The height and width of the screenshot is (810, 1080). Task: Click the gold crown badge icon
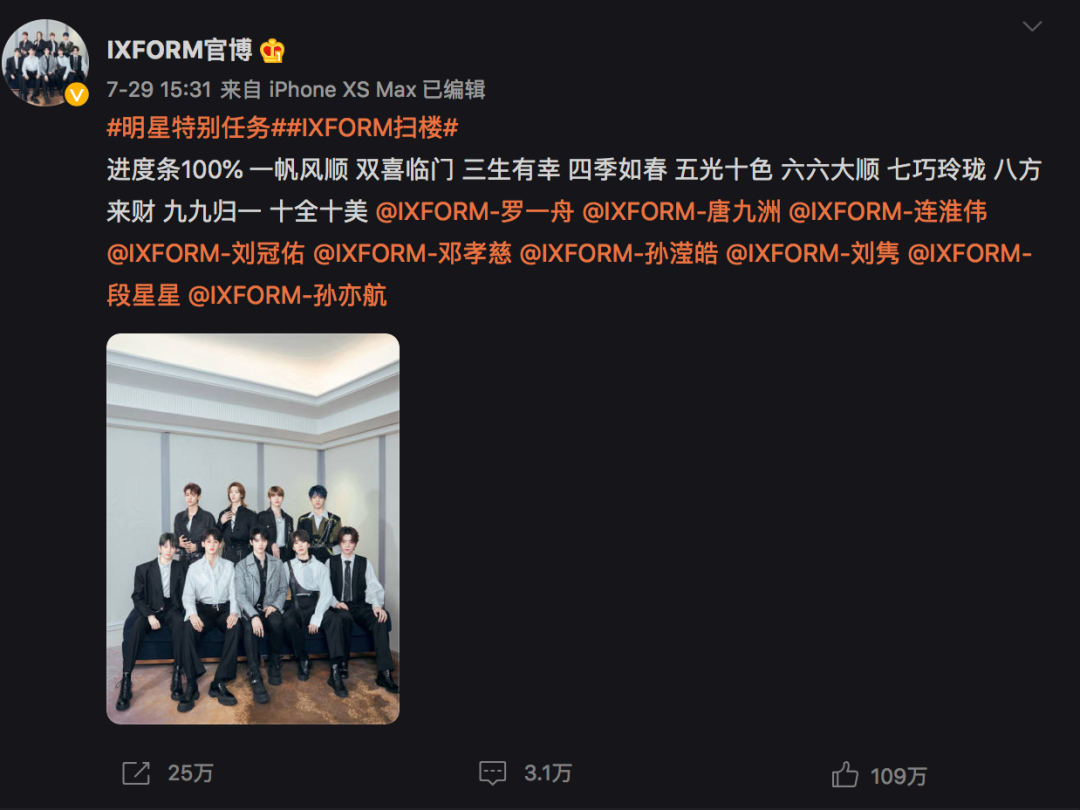tap(272, 50)
